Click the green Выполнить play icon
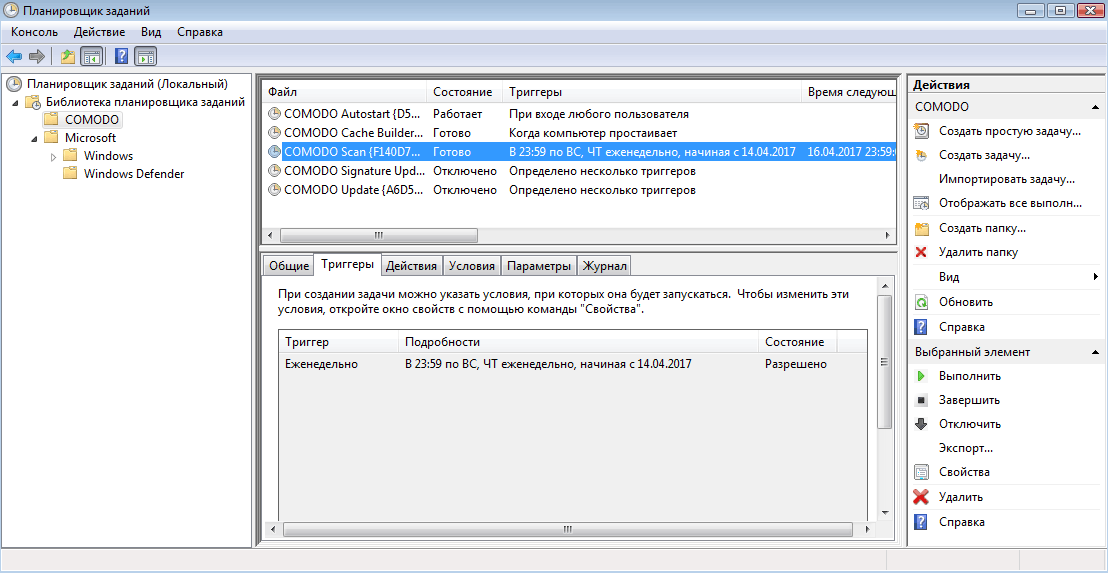The width and height of the screenshot is (1108, 573). pyautogui.click(x=921, y=377)
